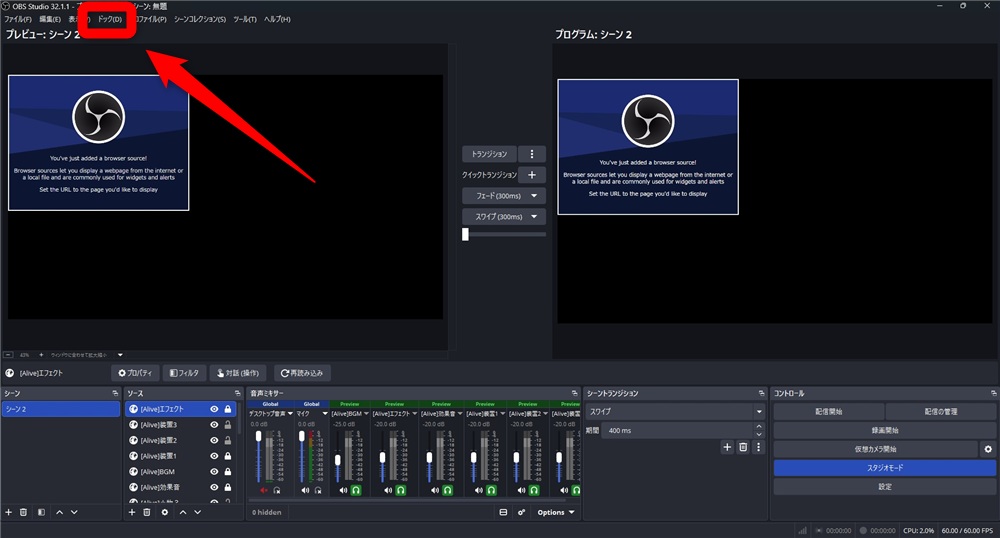
Task: Open [Alive]BGM channel dropdown arrow in mixer
Action: [x=366, y=413]
